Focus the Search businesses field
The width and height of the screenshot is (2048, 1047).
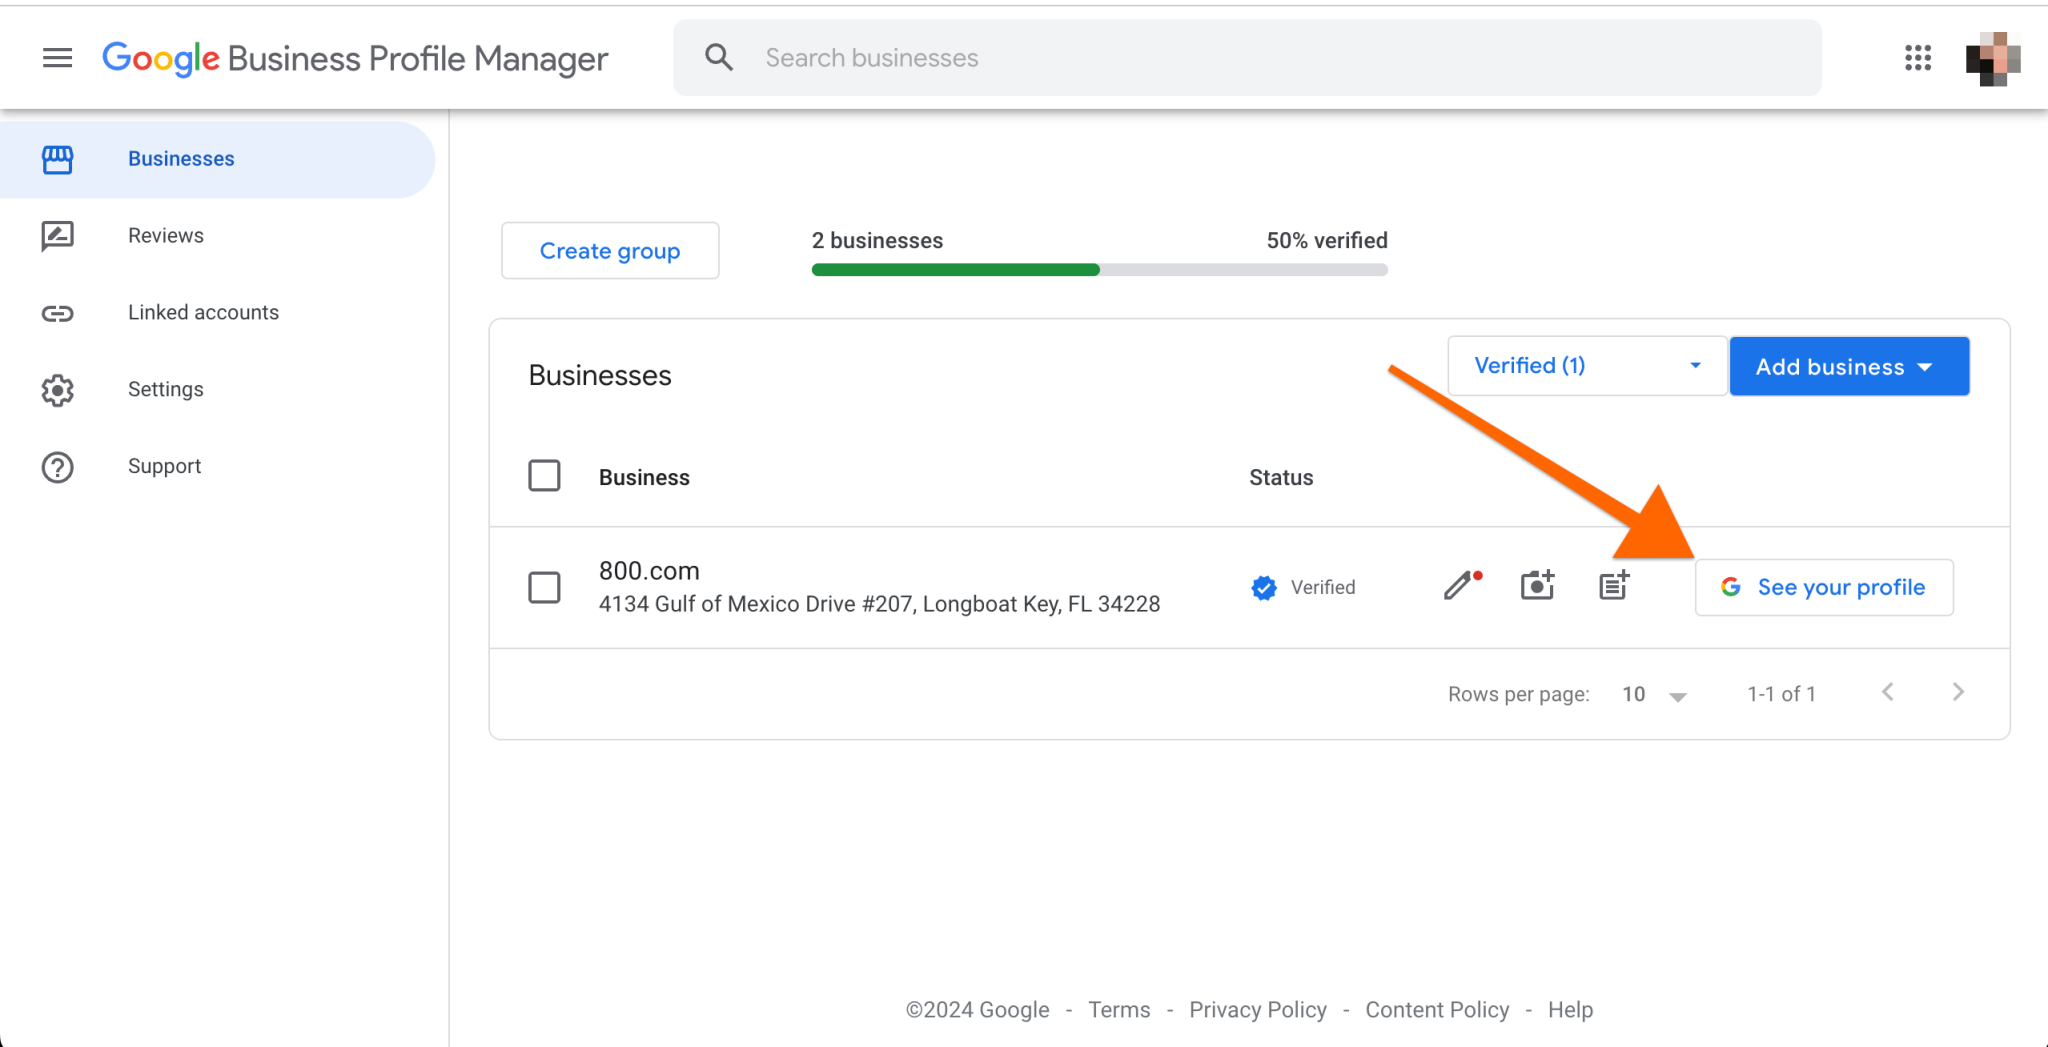coord(1247,58)
